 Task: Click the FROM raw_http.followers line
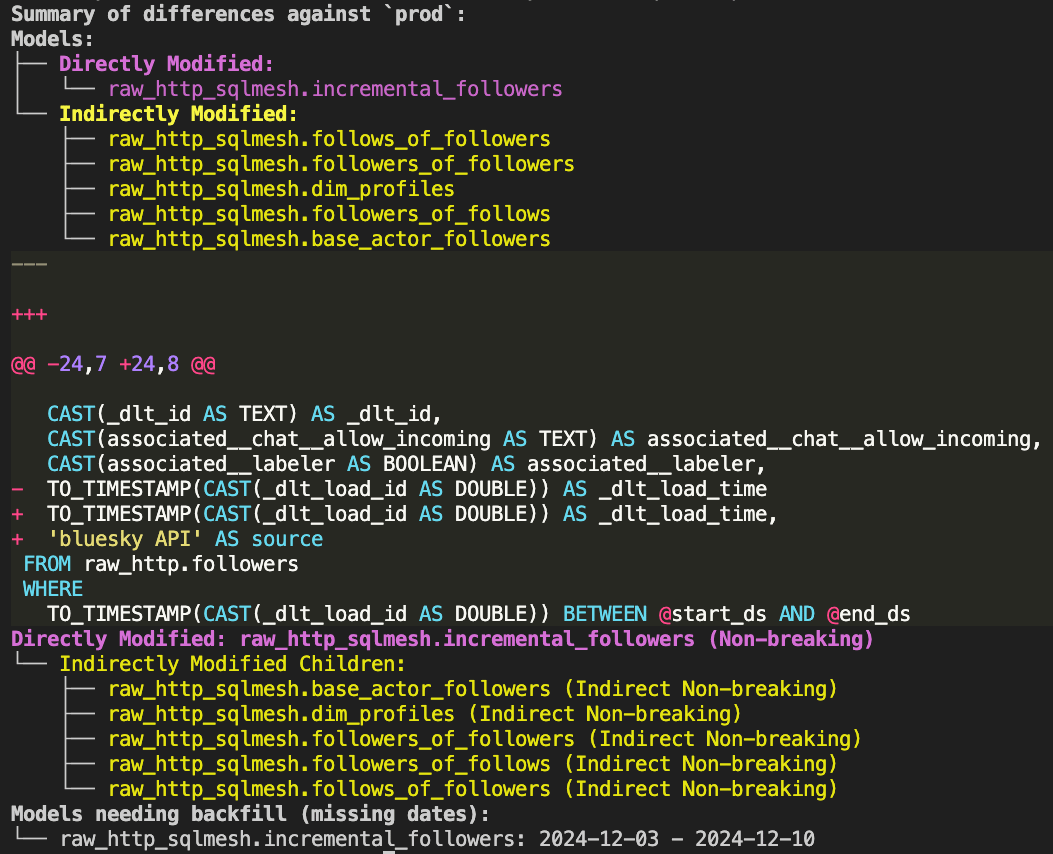coord(161,564)
